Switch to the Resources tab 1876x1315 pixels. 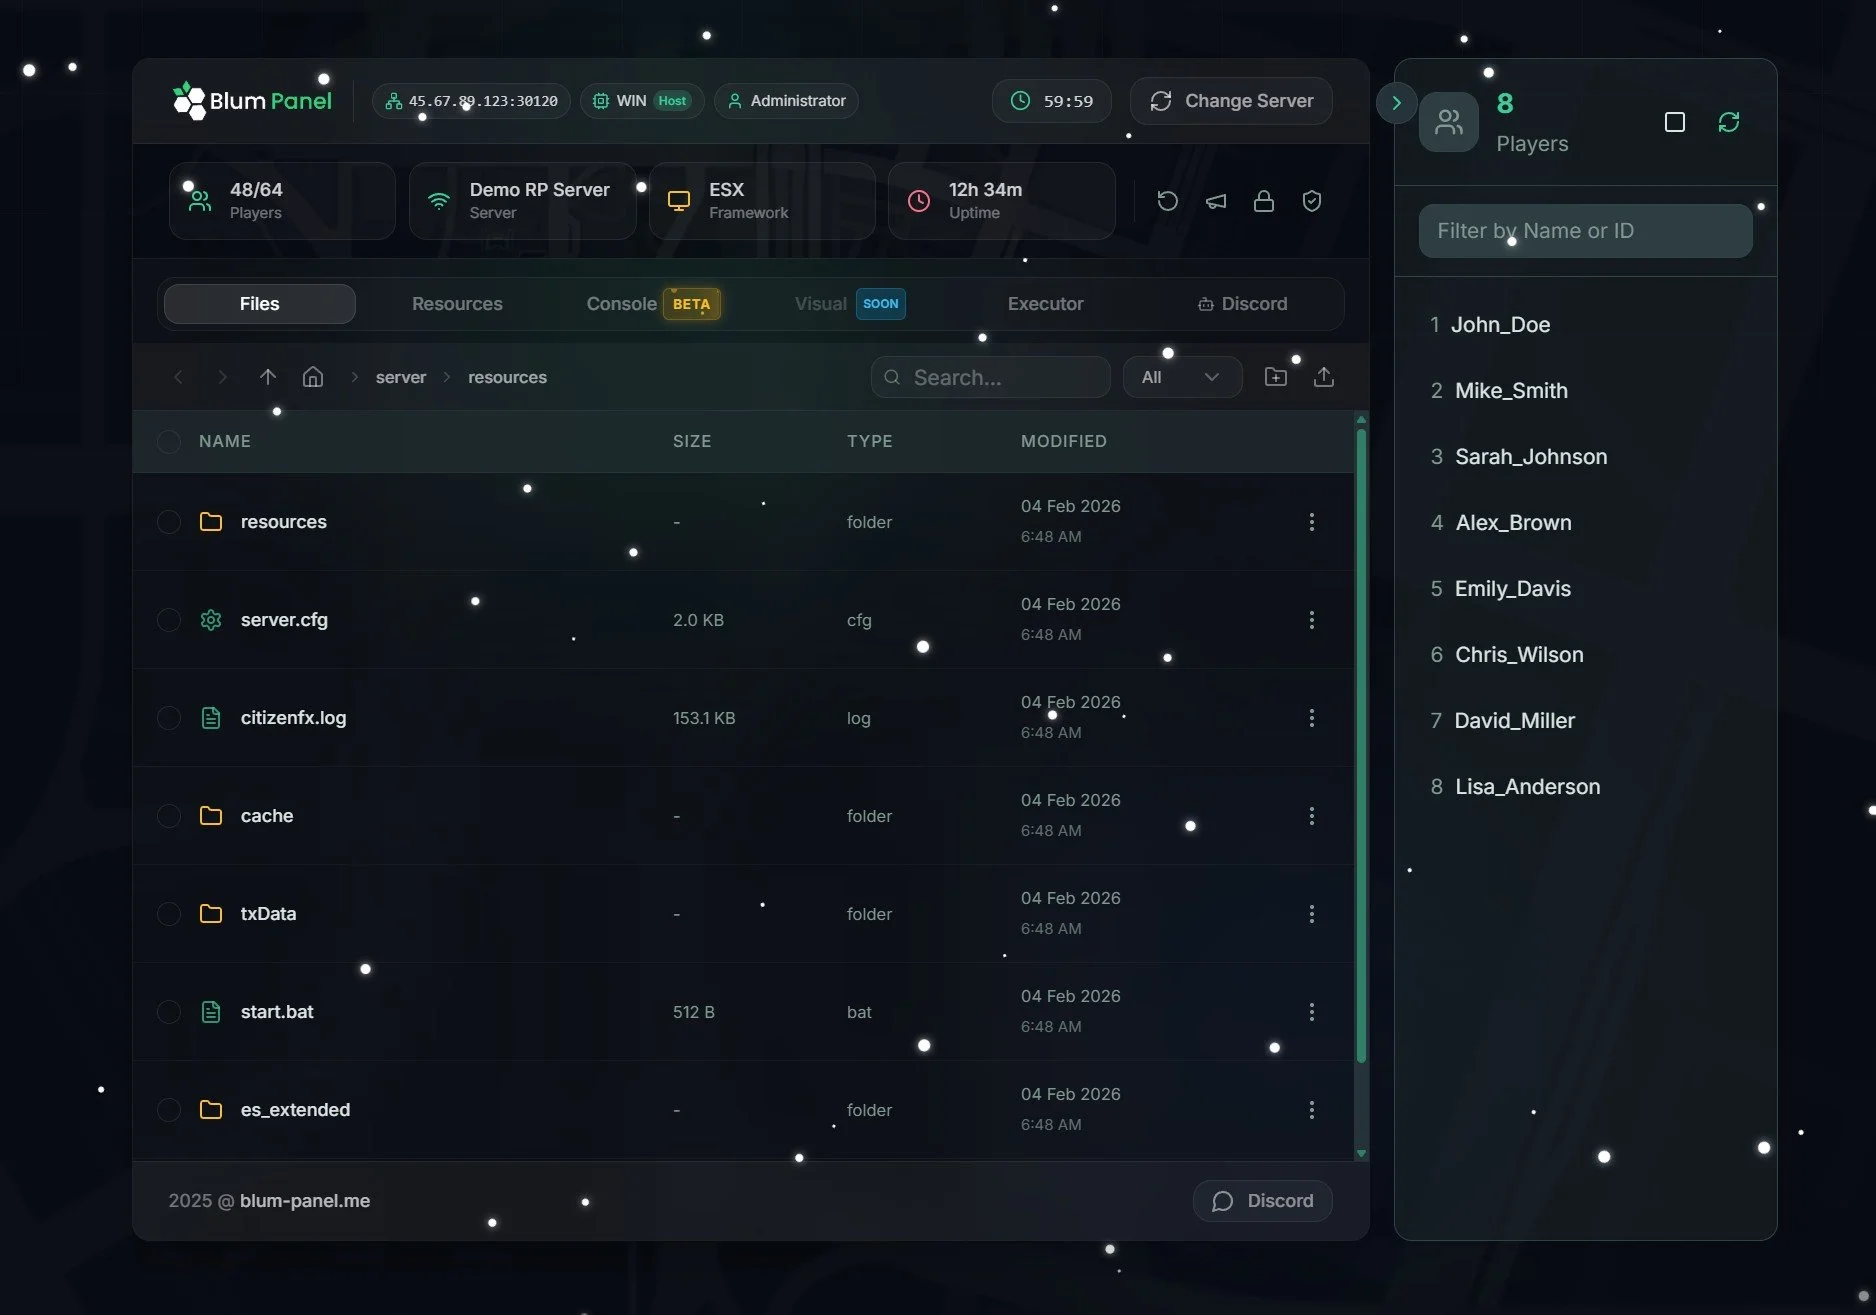tap(457, 304)
